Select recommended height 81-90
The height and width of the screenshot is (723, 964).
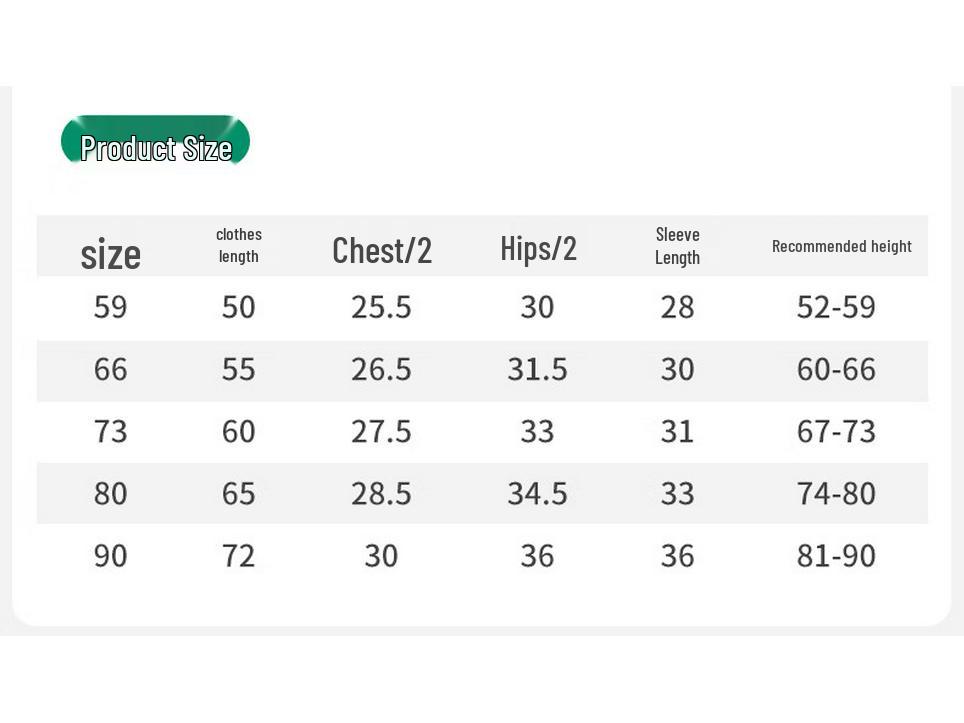(836, 555)
